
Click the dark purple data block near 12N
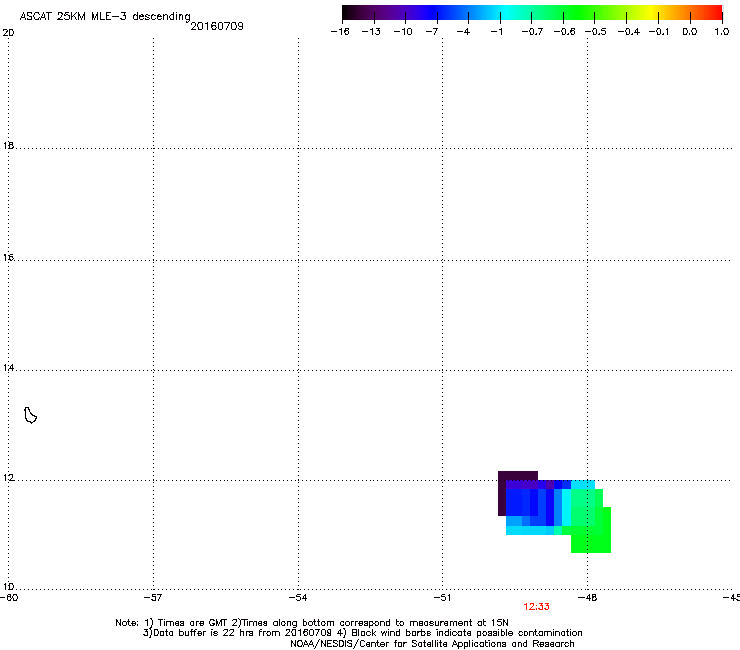(x=518, y=475)
